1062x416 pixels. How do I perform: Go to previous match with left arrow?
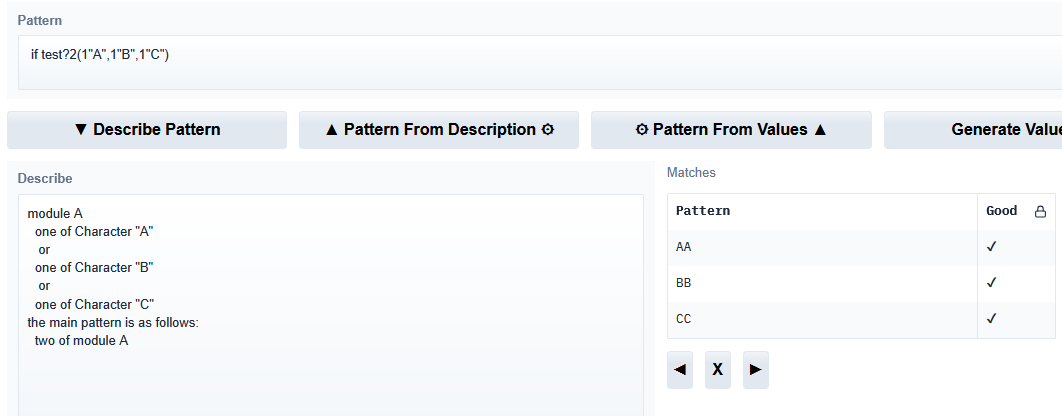pyautogui.click(x=681, y=369)
